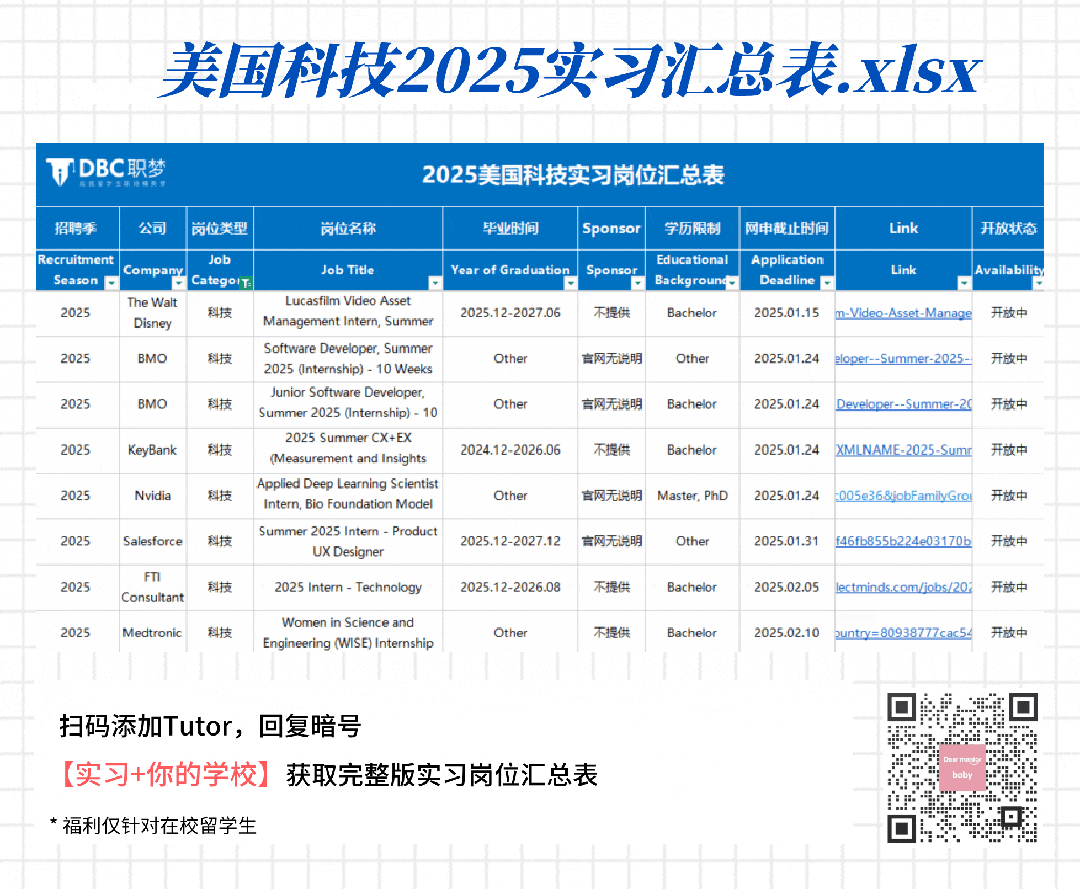Select the 'FTI Consultant' company cell
This screenshot has width=1080, height=889.
[x=152, y=587]
